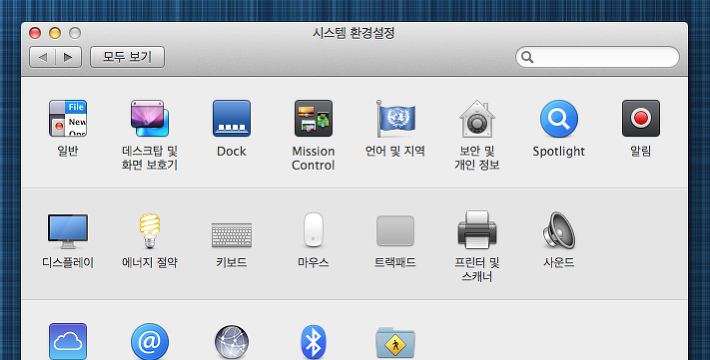Open 키보드 preferences pane
This screenshot has width=710, height=360.
[x=232, y=235]
